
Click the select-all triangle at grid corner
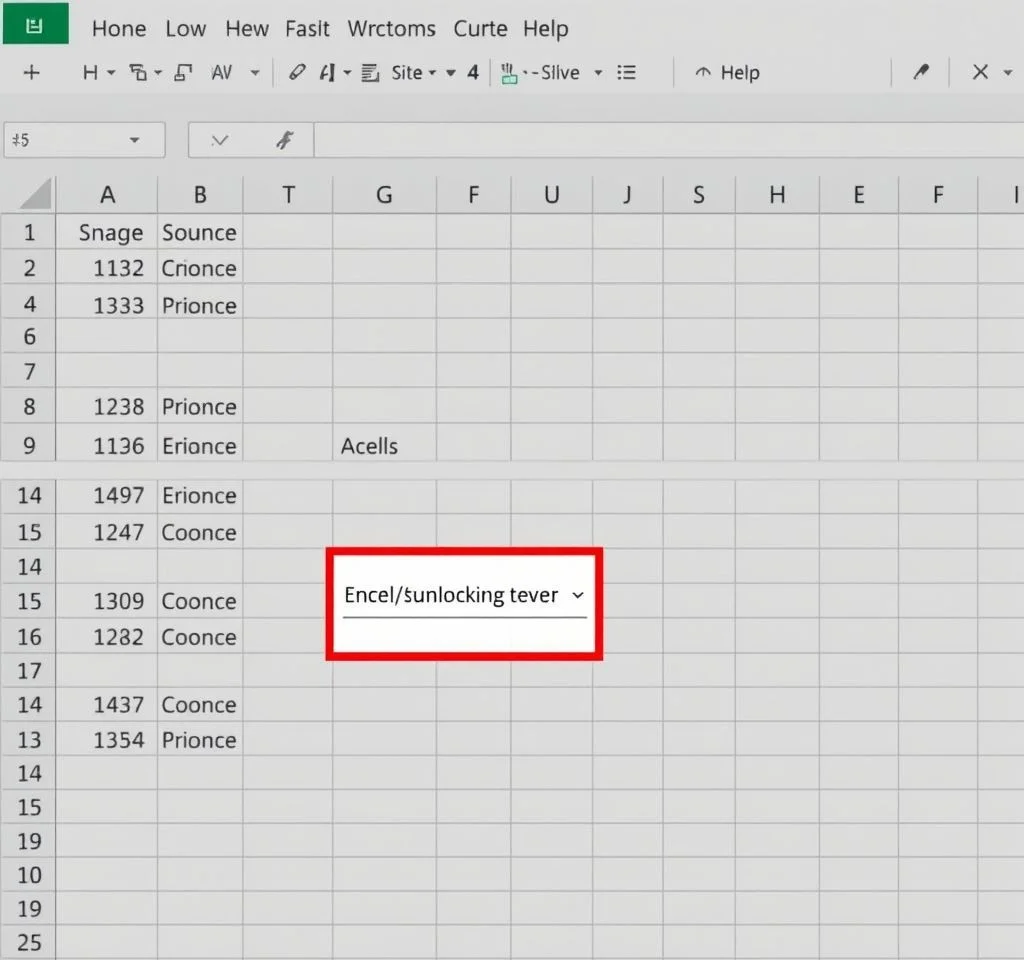[35, 194]
